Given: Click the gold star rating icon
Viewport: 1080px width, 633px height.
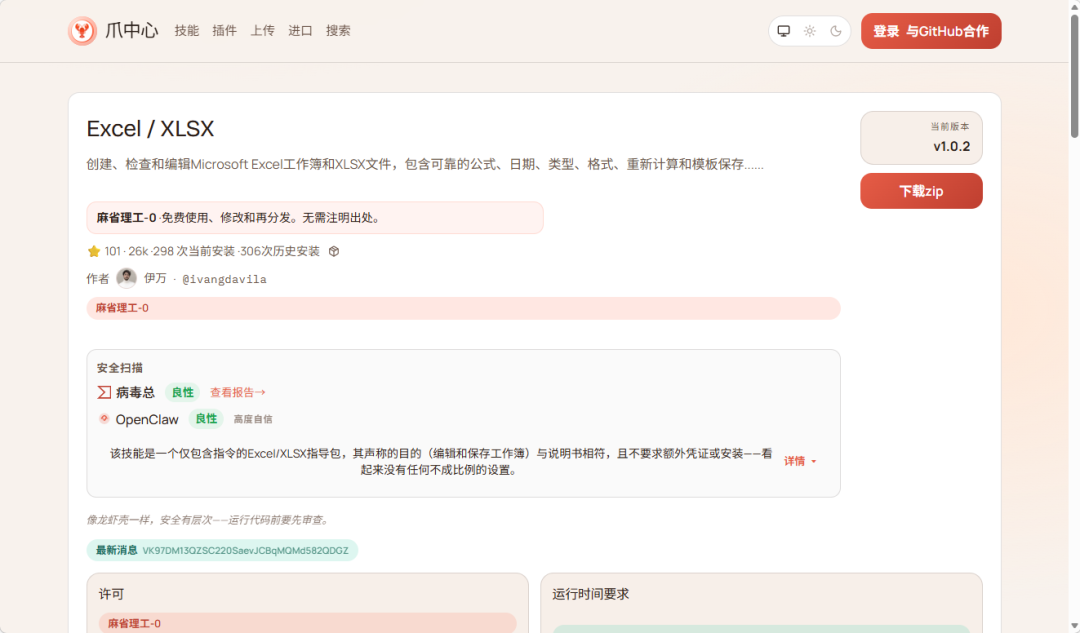Looking at the screenshot, I should point(94,251).
